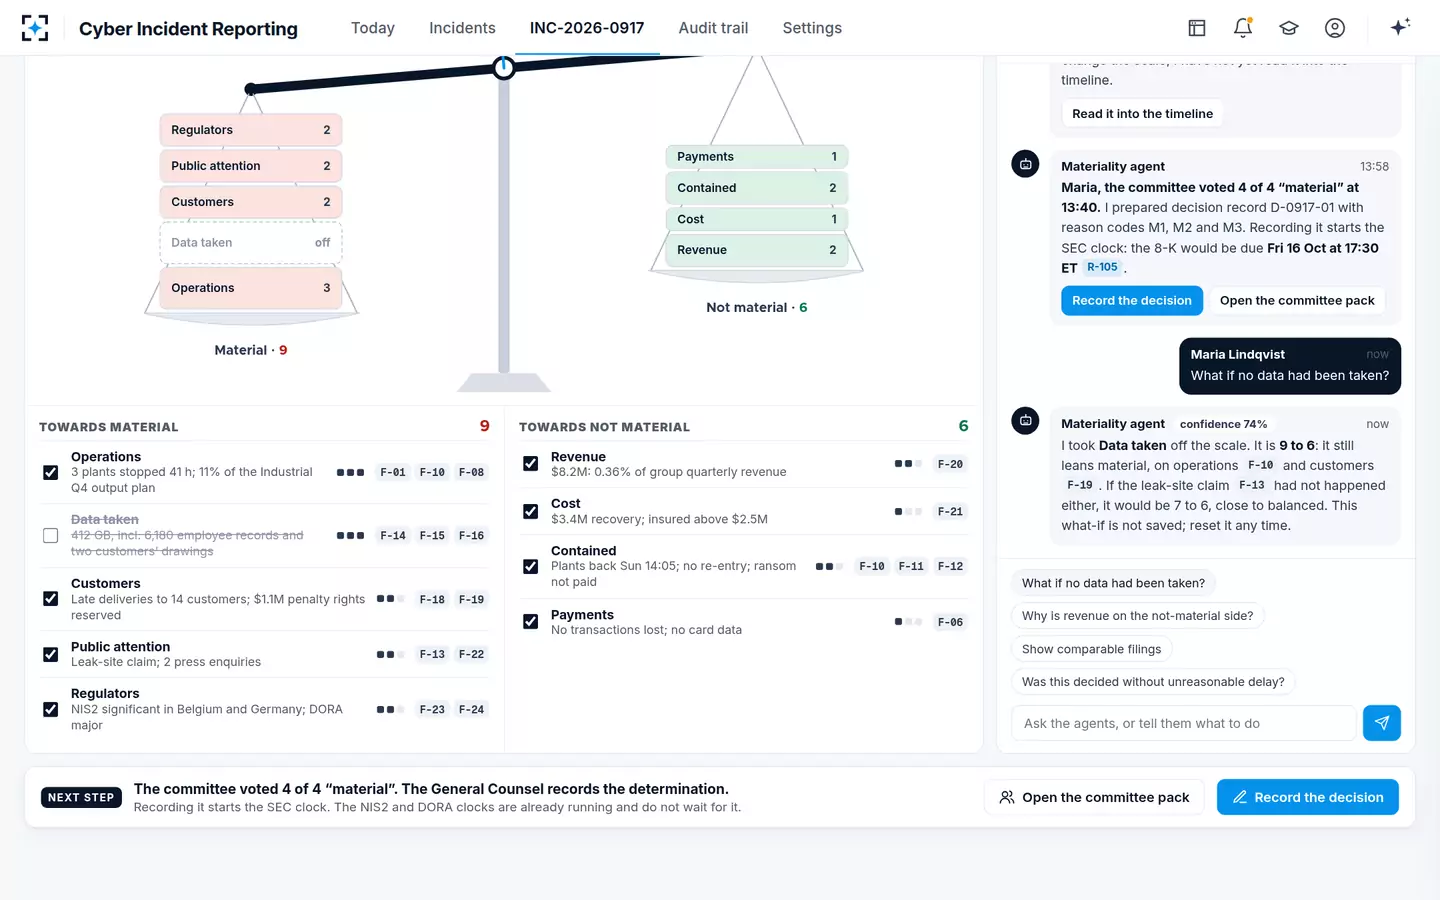Click Record the decision in the Next Step bar
Image resolution: width=1440 pixels, height=900 pixels.
1307,797
